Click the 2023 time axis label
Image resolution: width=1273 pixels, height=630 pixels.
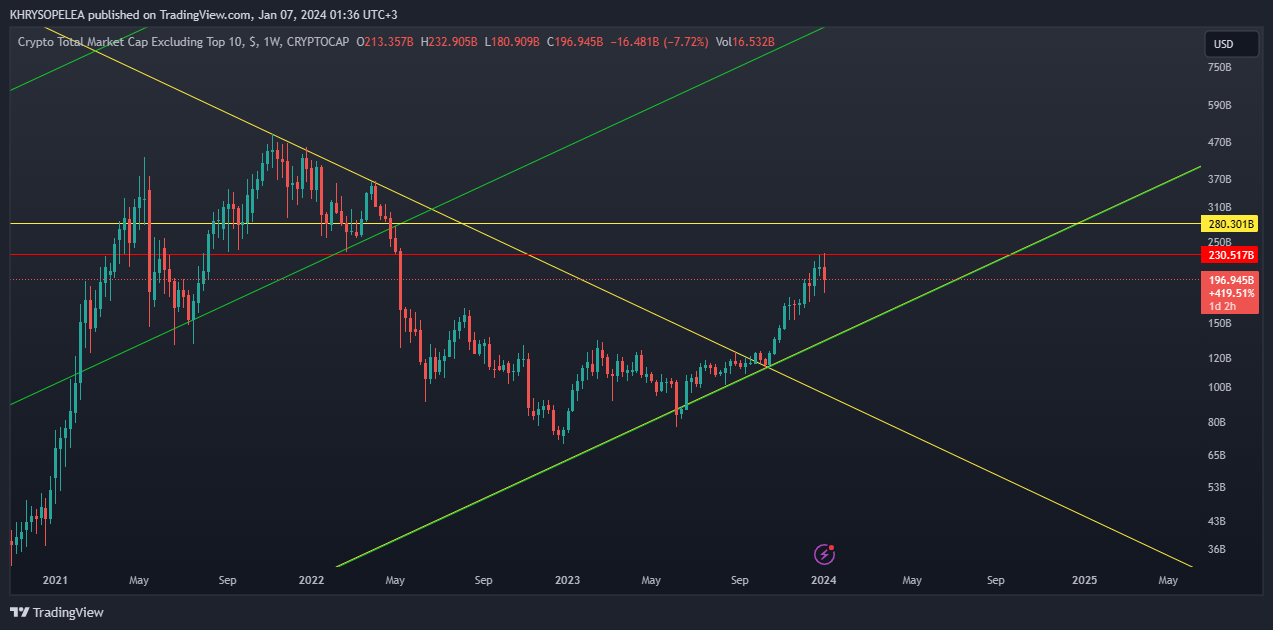[567, 580]
